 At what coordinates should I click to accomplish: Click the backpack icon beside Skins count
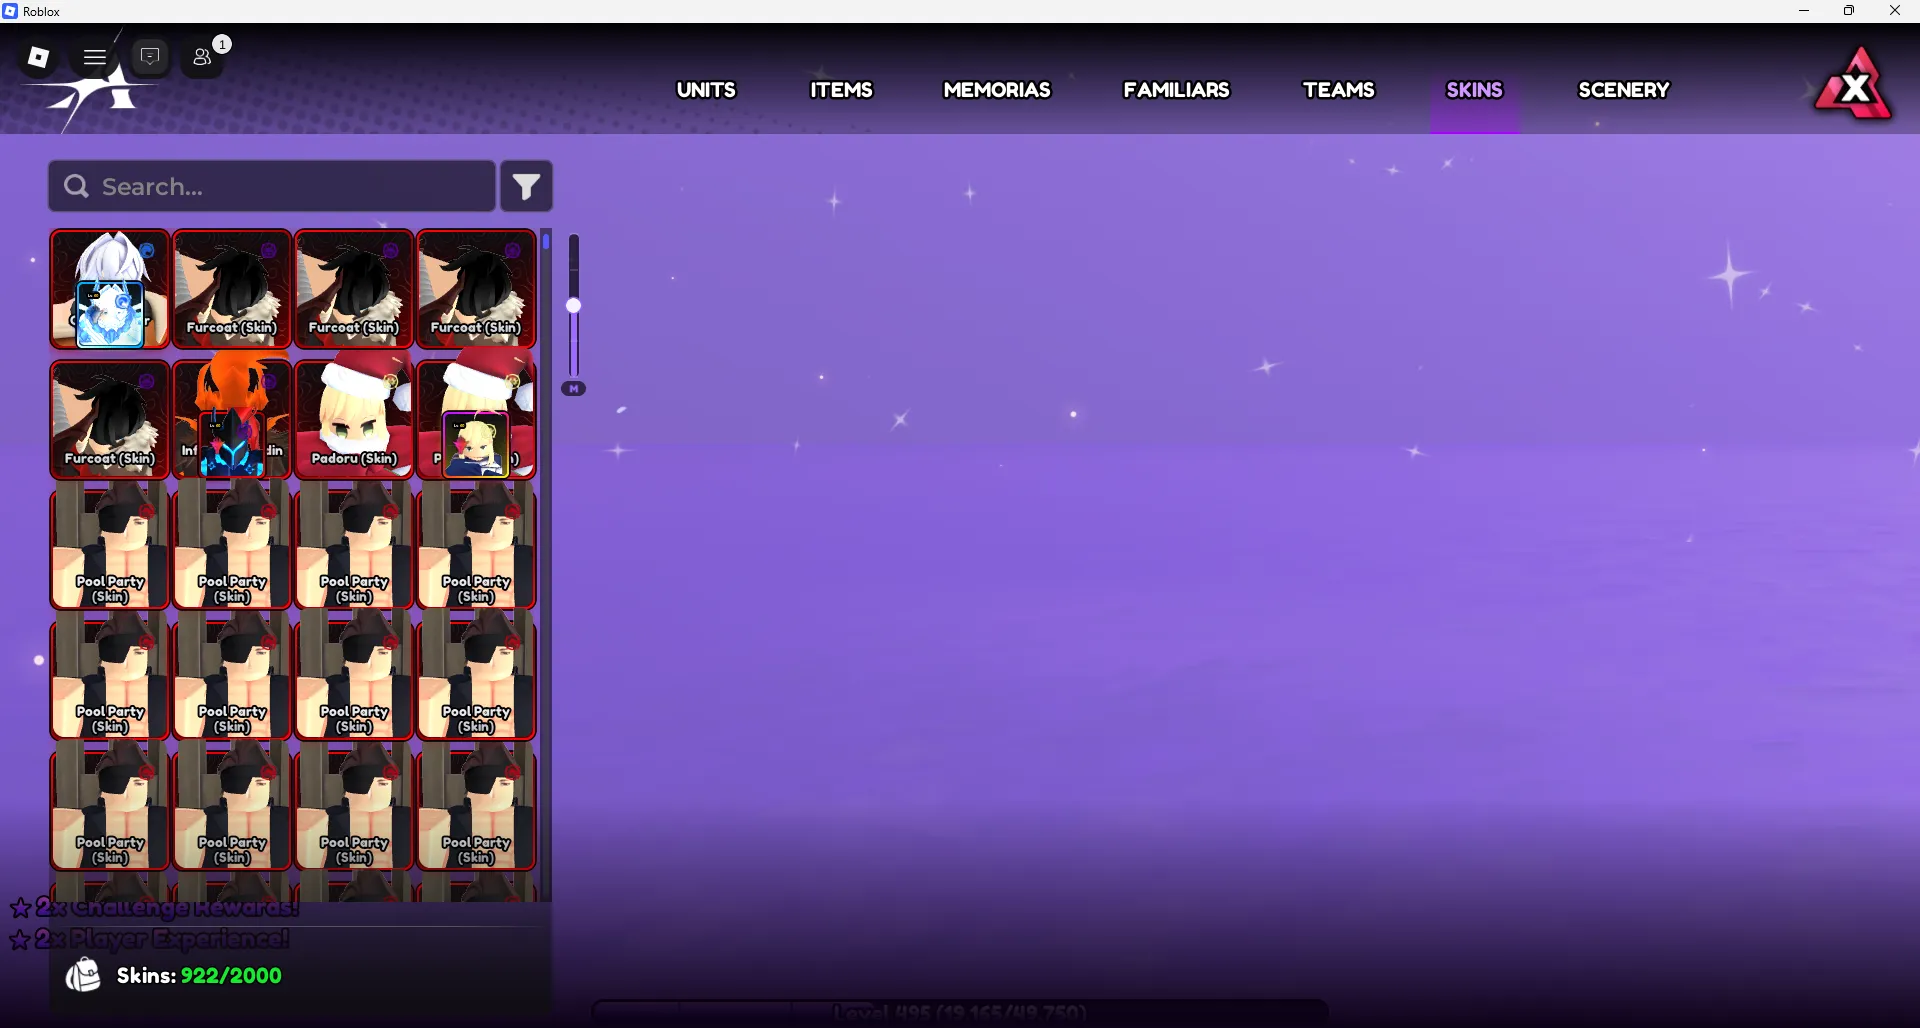point(83,975)
